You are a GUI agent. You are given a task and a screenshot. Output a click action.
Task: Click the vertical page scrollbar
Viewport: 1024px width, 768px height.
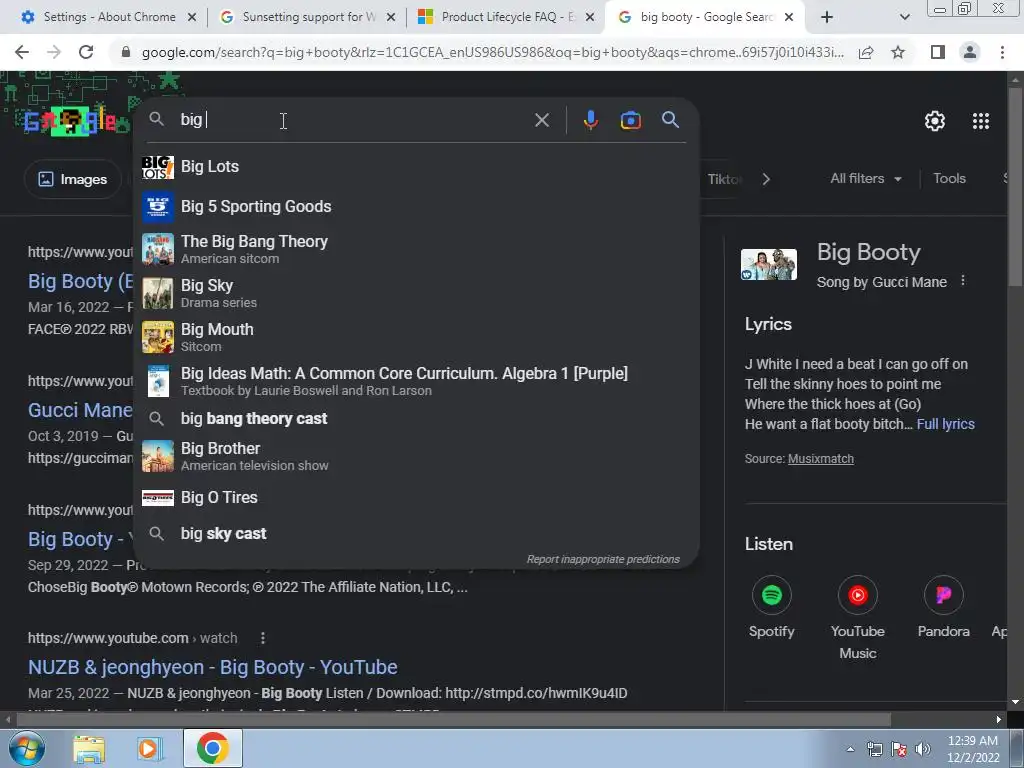point(1015,186)
